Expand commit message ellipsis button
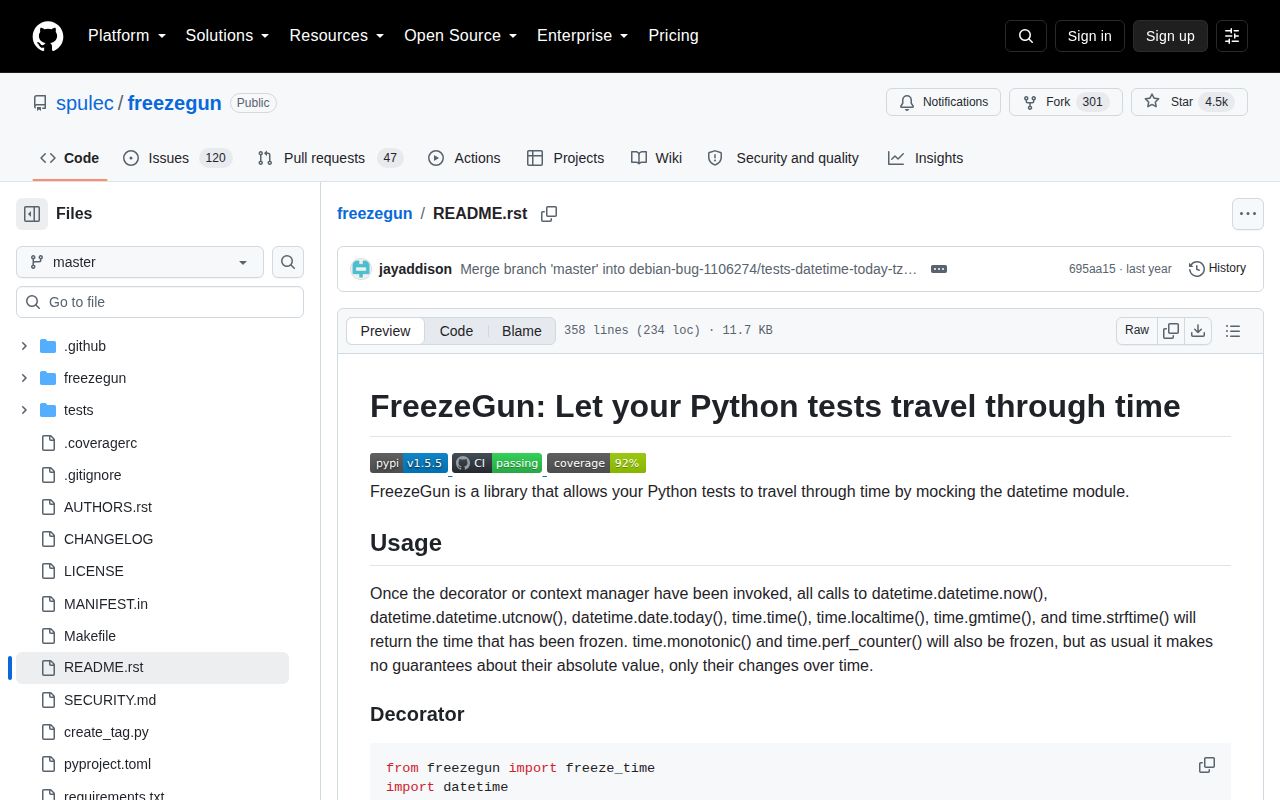Image resolution: width=1280 pixels, height=800 pixels. [x=939, y=269]
